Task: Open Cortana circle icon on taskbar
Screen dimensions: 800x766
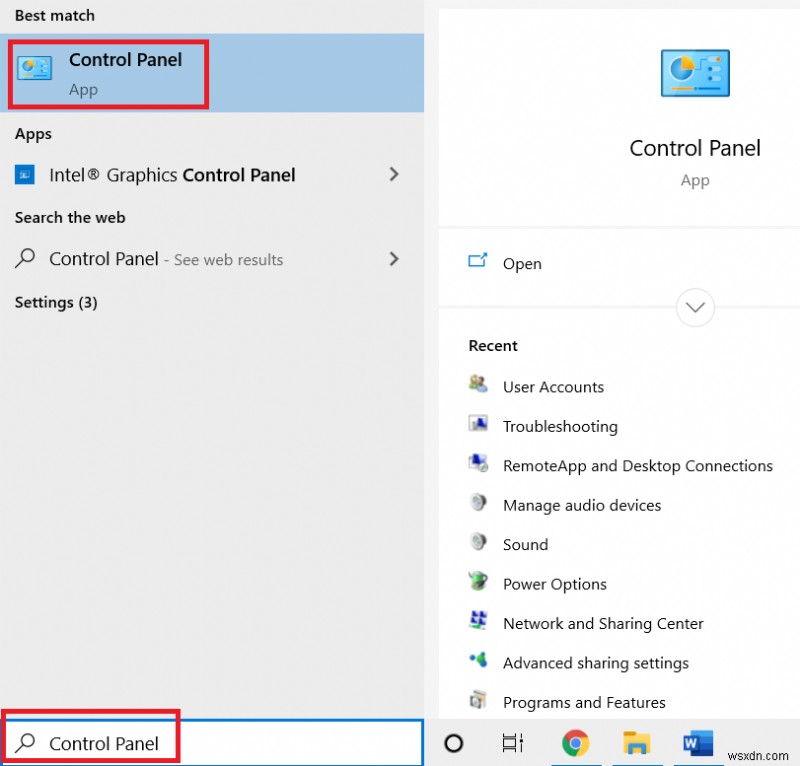Action: [454, 743]
